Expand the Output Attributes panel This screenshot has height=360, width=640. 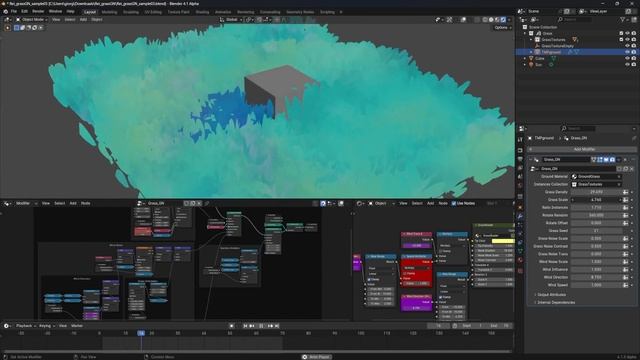551,295
